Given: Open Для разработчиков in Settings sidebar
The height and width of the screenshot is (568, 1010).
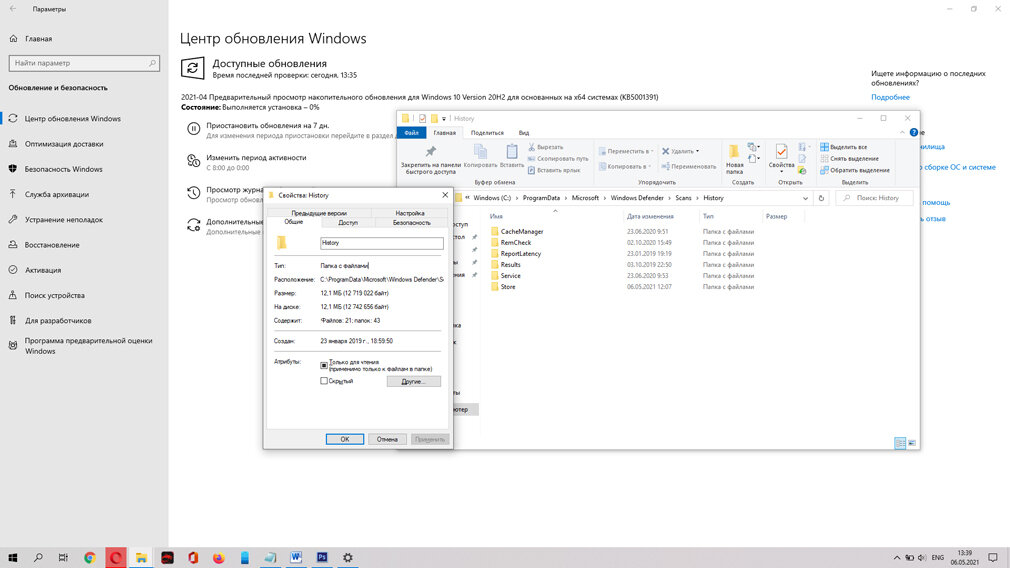Looking at the screenshot, I should point(58,320).
